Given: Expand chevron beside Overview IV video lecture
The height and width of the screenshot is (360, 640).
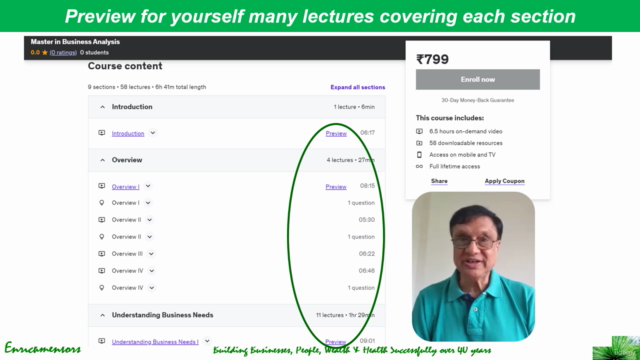Looking at the screenshot, I should pos(151,271).
